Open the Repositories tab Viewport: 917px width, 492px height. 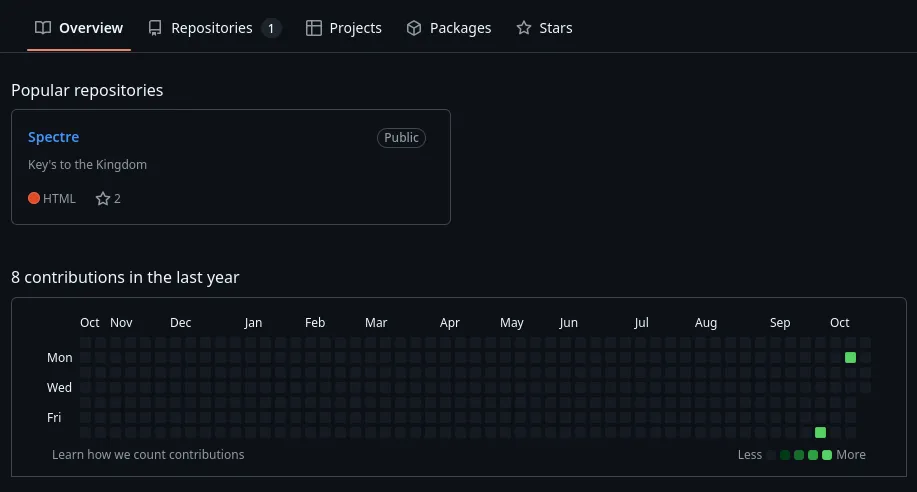click(x=211, y=28)
